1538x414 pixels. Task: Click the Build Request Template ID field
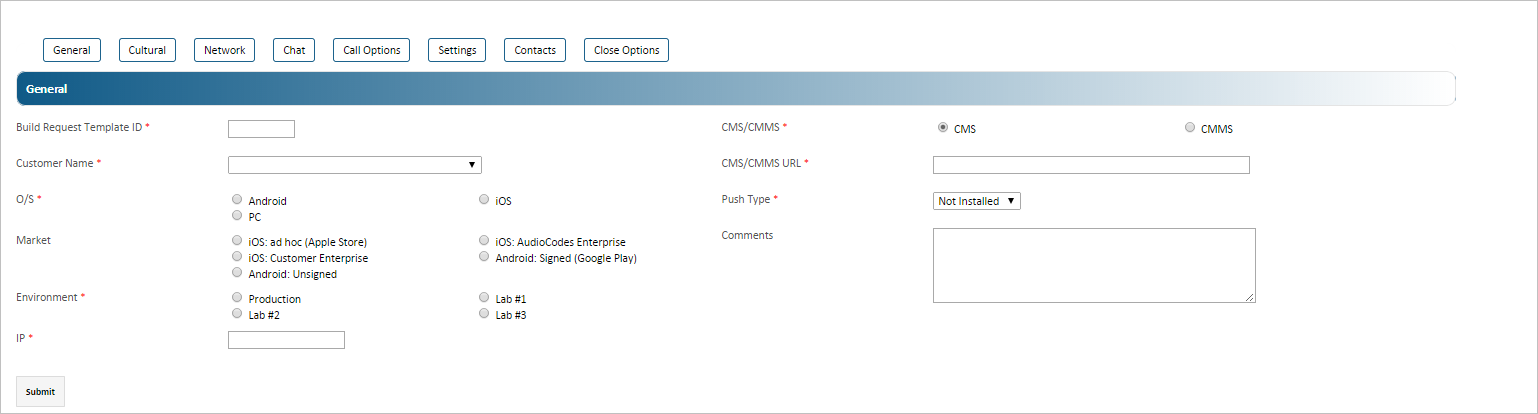[261, 129]
